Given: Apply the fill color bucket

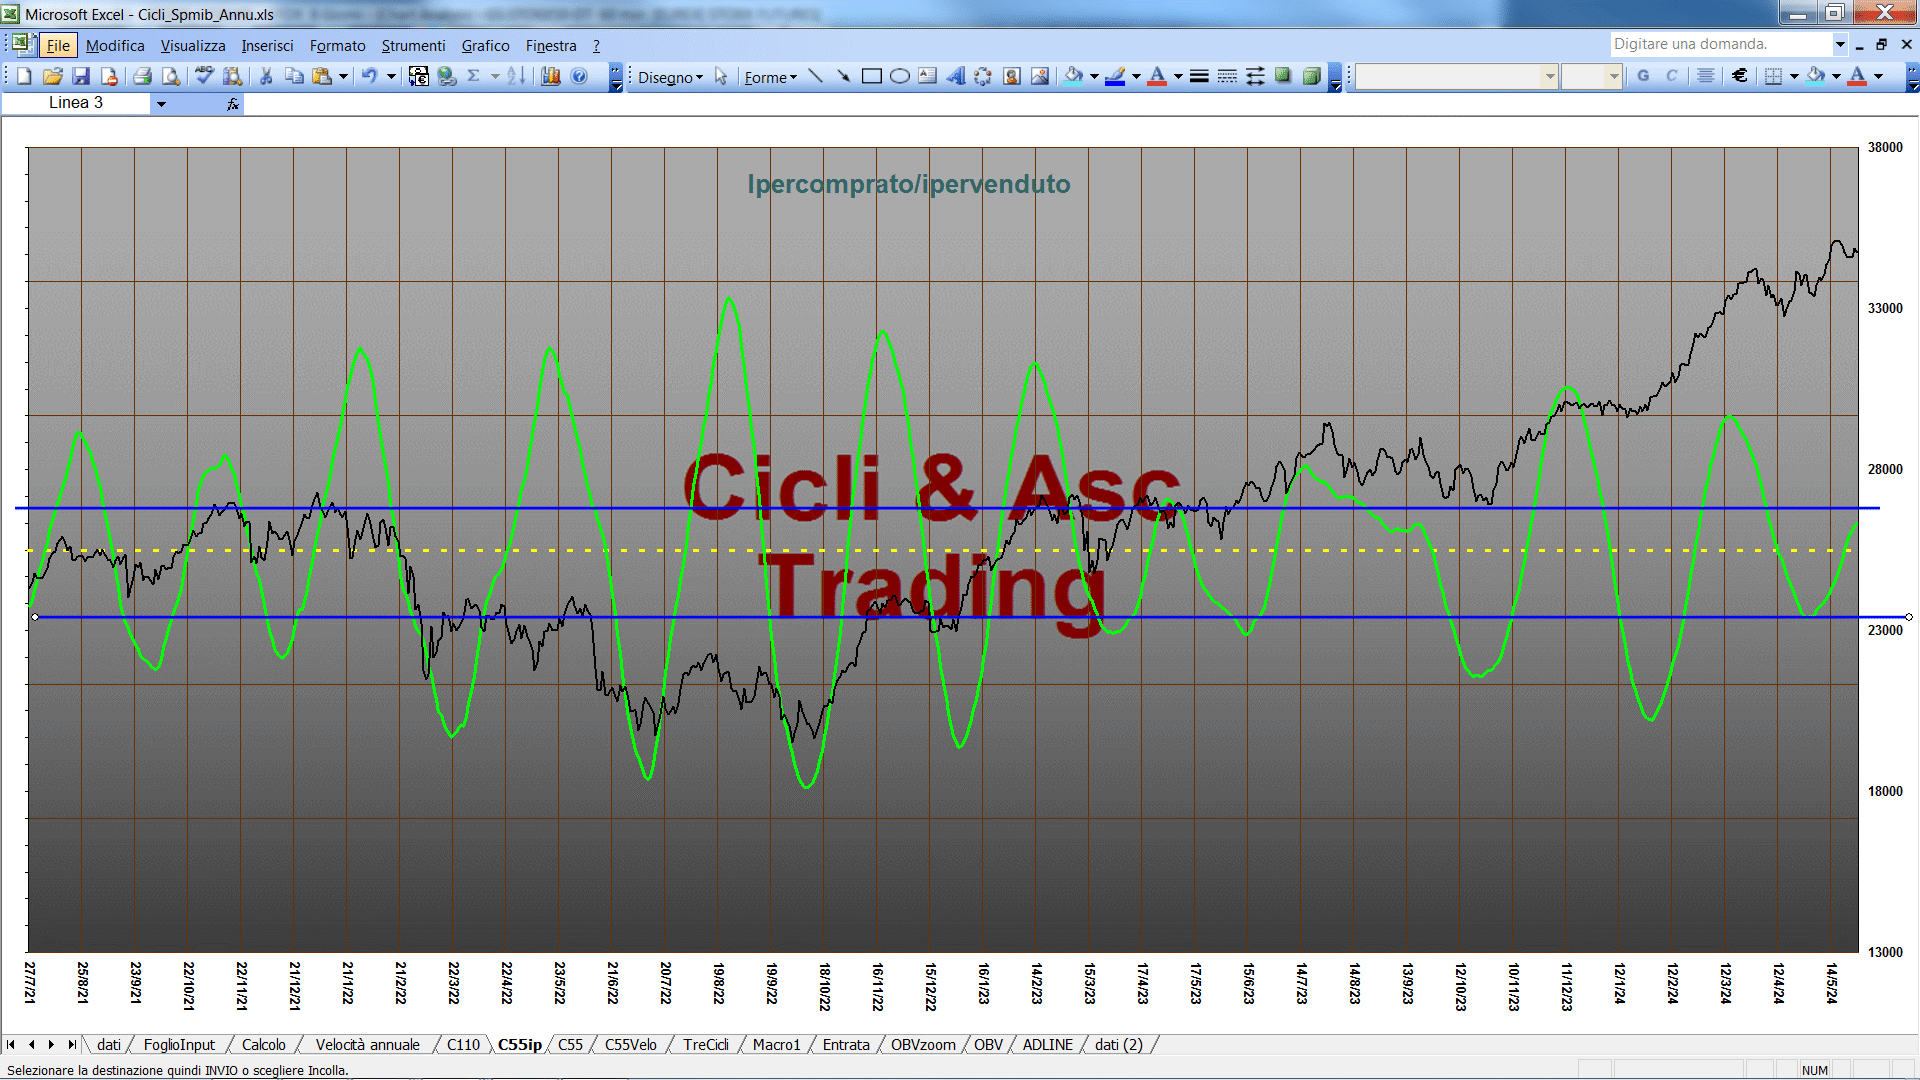Looking at the screenshot, I should (1074, 76).
